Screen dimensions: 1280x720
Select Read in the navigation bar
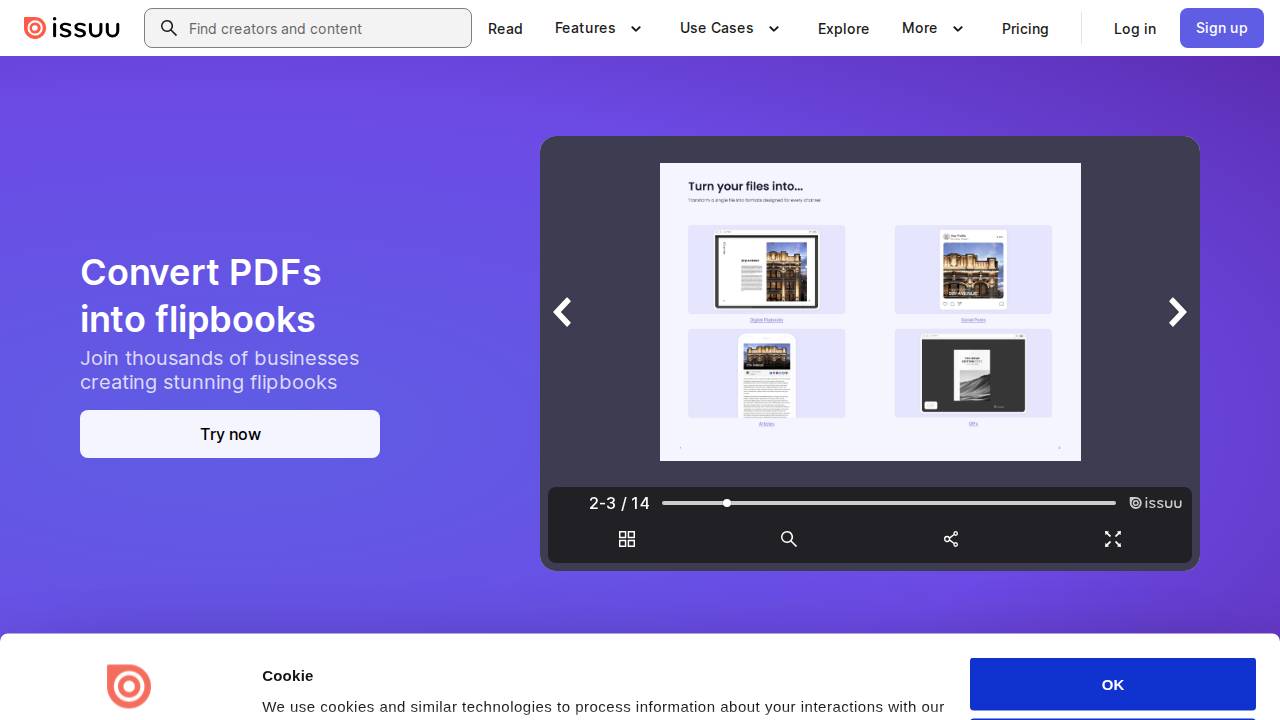click(505, 29)
